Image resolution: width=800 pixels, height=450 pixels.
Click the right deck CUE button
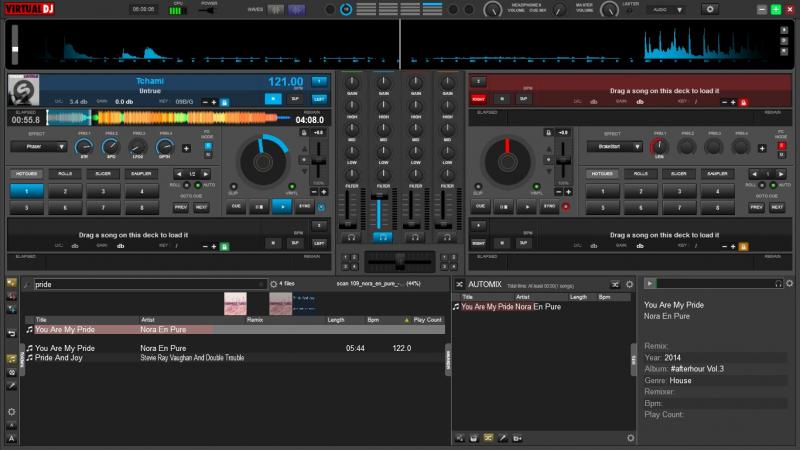(480, 207)
